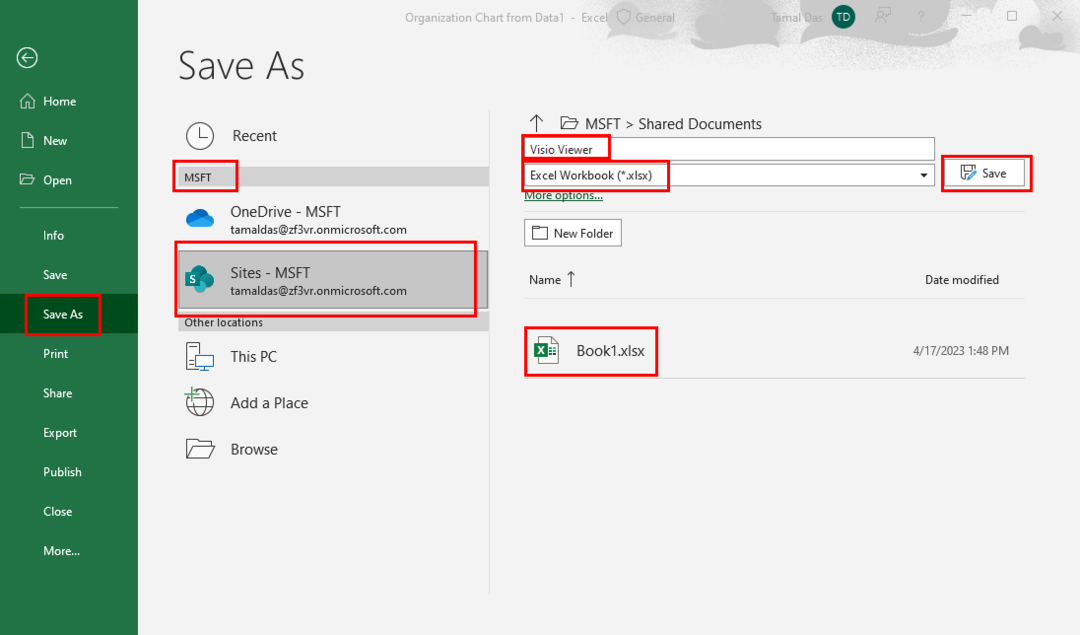
Task: Open the Export menu item
Action: 60,433
